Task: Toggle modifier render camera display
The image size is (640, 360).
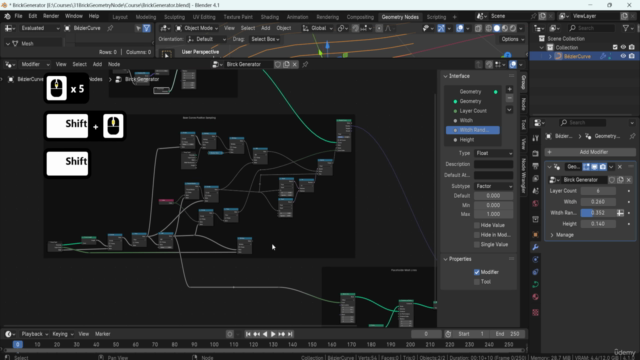Action: click(x=603, y=167)
